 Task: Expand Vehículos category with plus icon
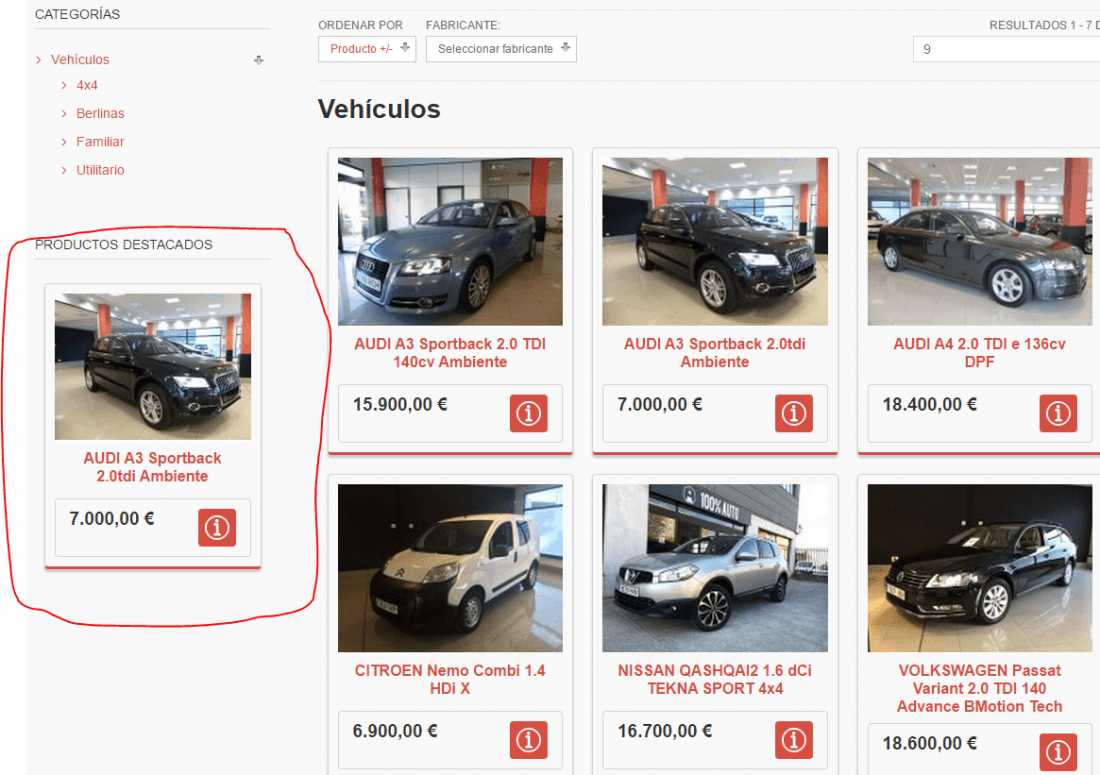[x=259, y=60]
